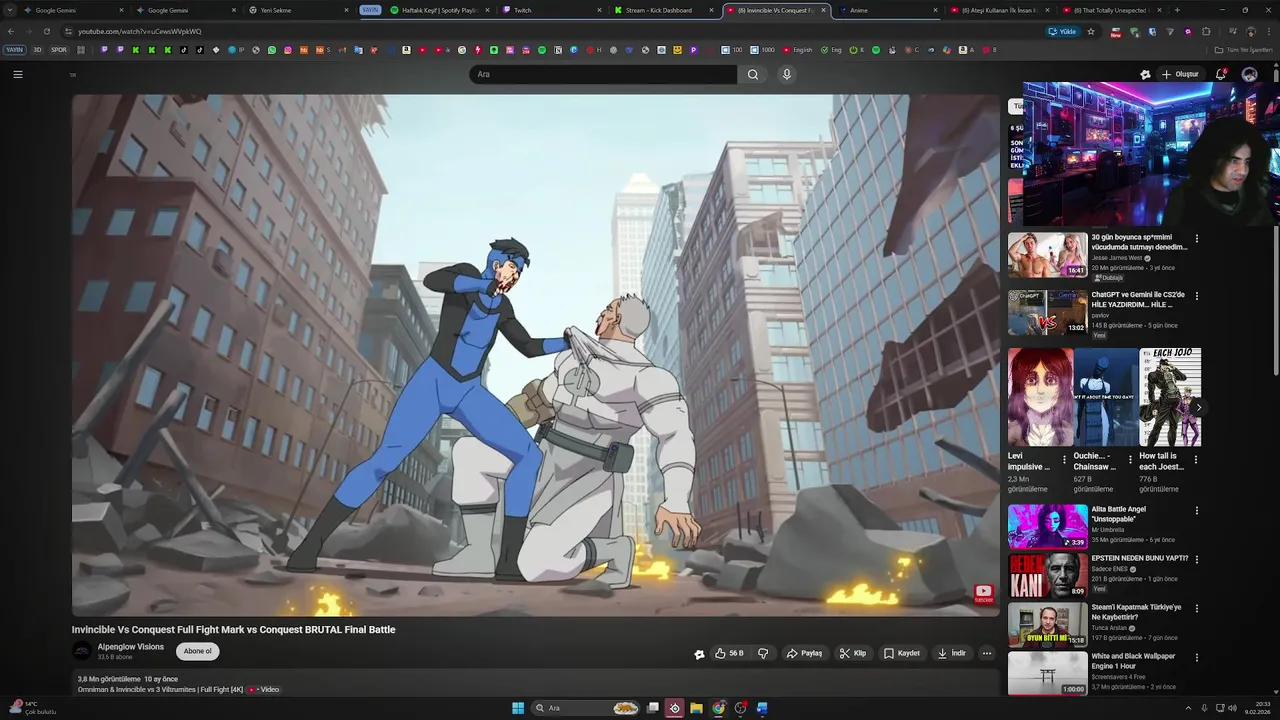Click the YouTube watermark on the video
Screen dimensions: 1280x720
983,594
